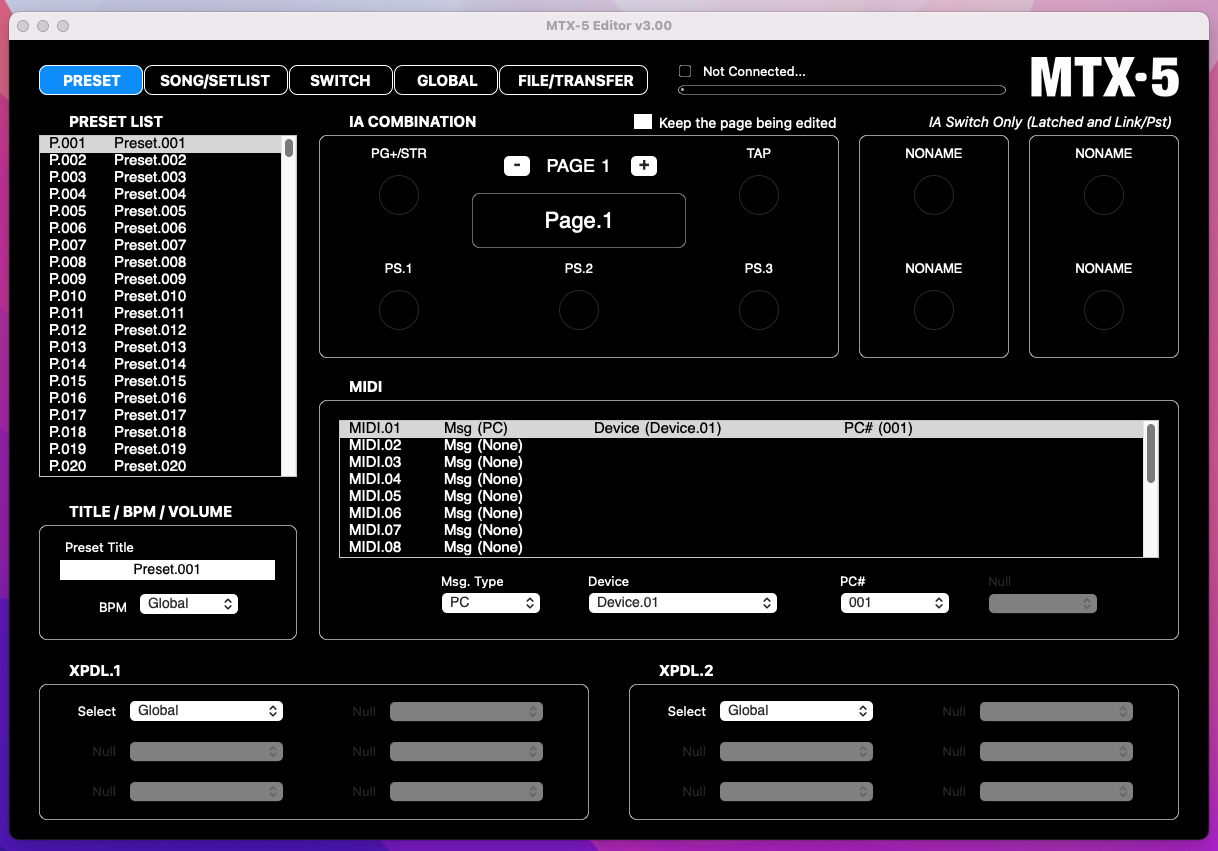
Task: Open the GLOBAL tab
Action: coord(447,80)
